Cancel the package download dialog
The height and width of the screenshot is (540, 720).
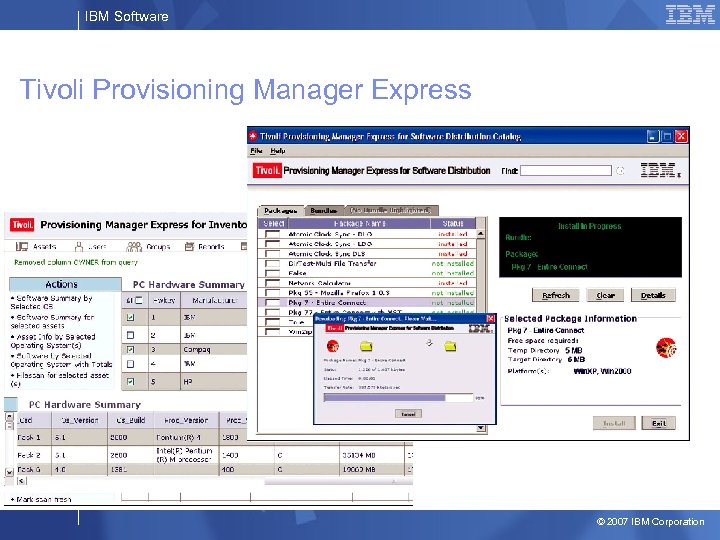coord(408,414)
